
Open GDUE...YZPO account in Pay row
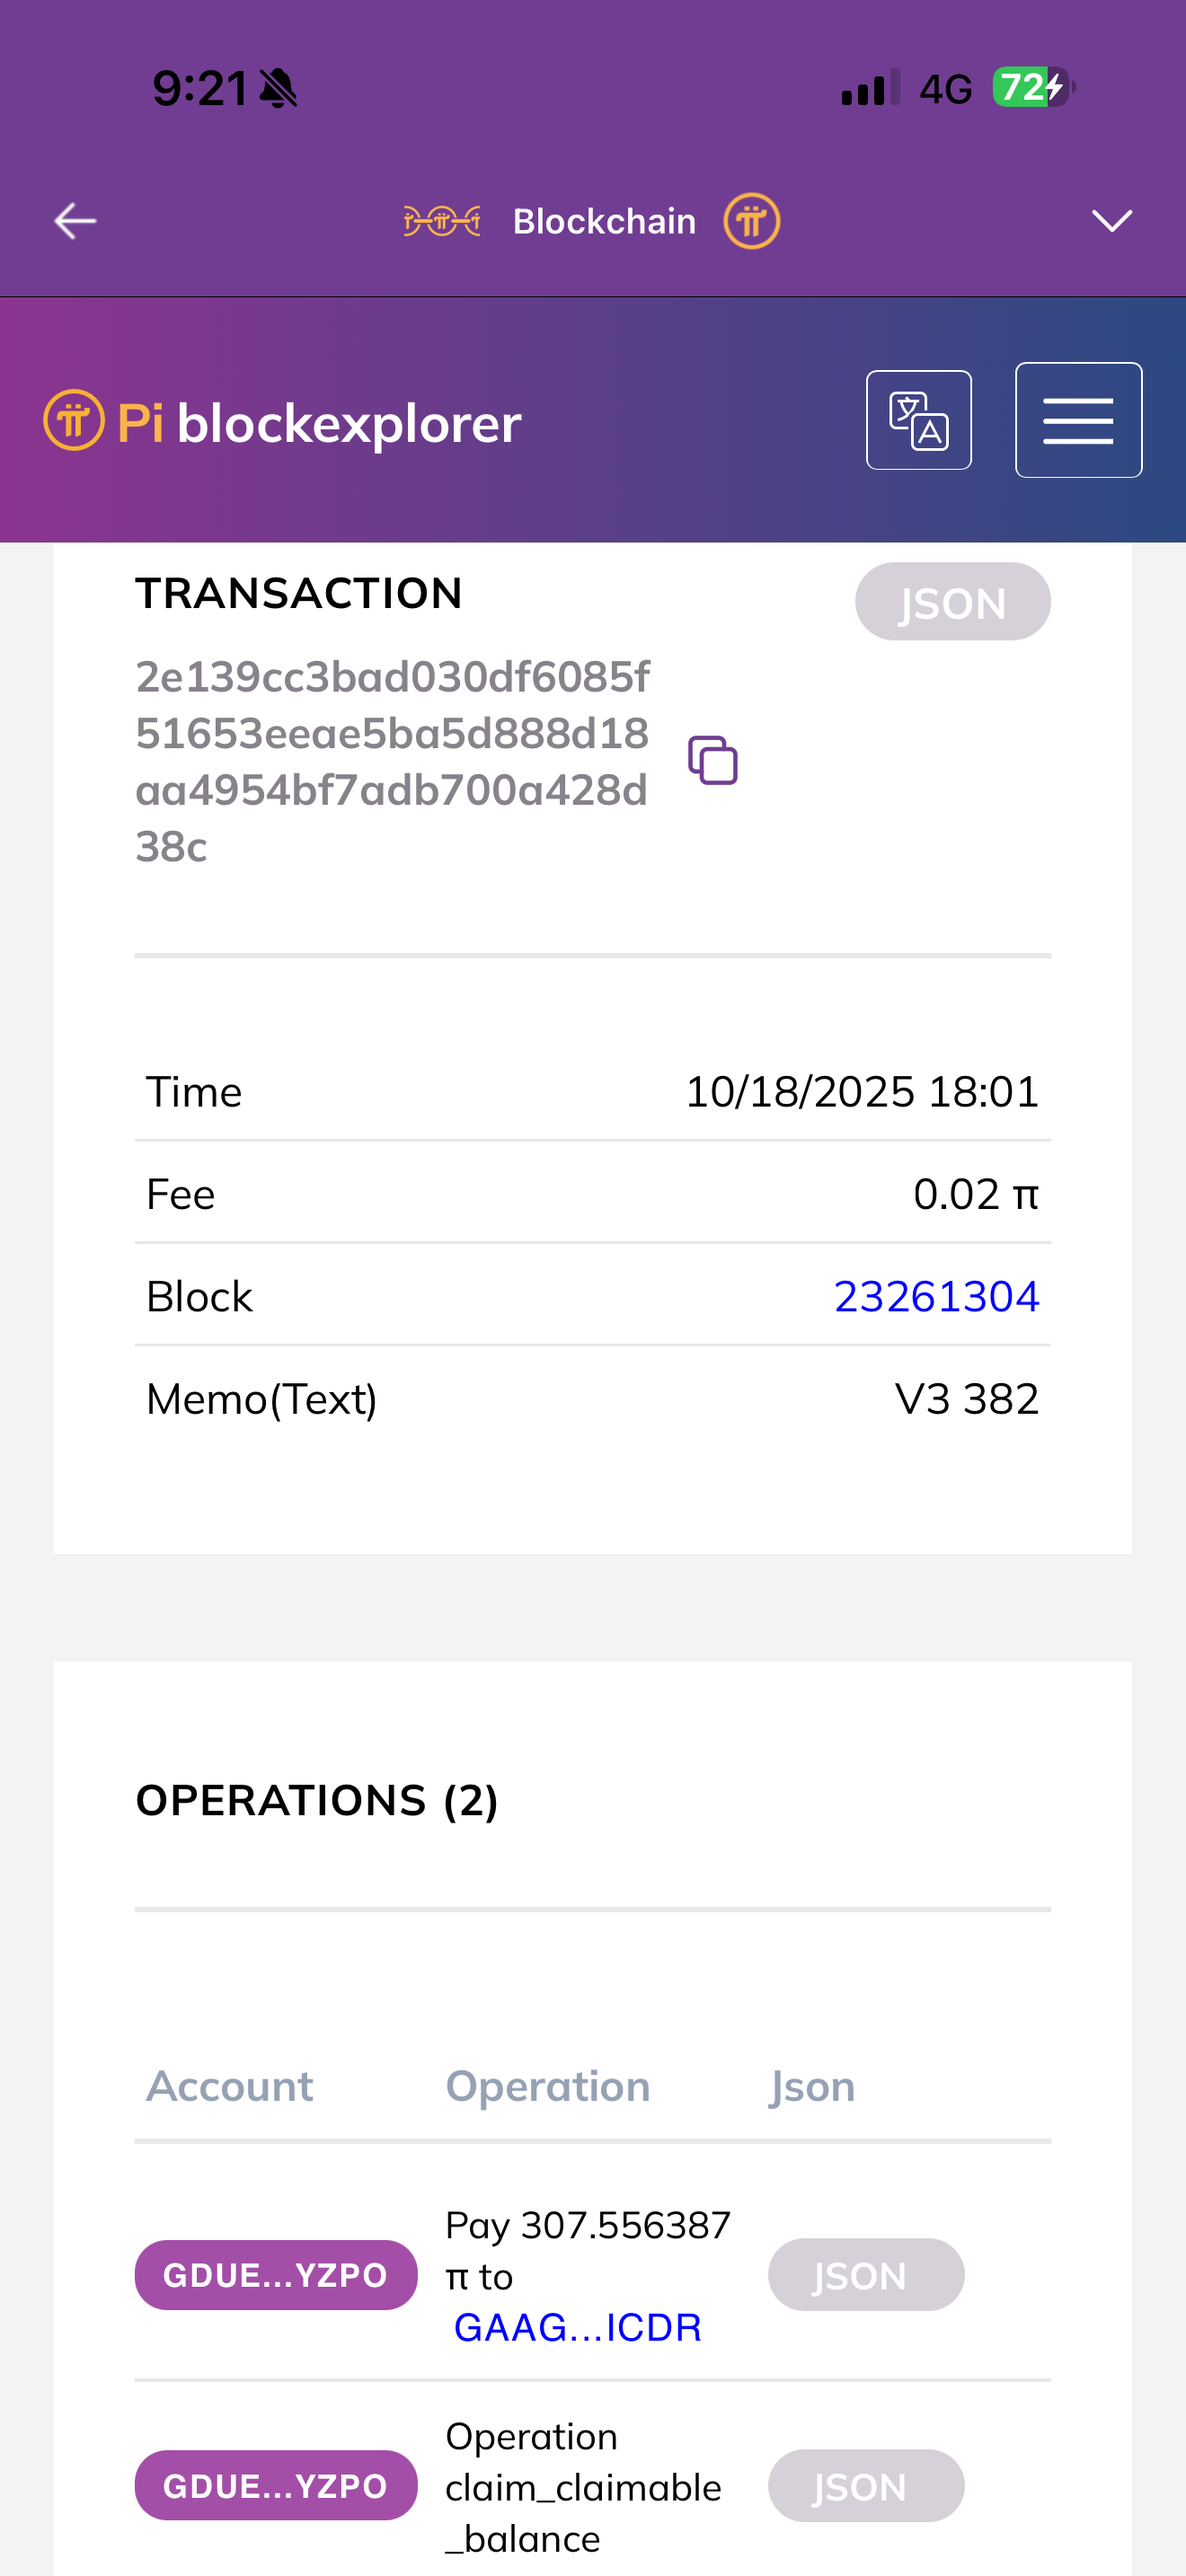coord(276,2275)
